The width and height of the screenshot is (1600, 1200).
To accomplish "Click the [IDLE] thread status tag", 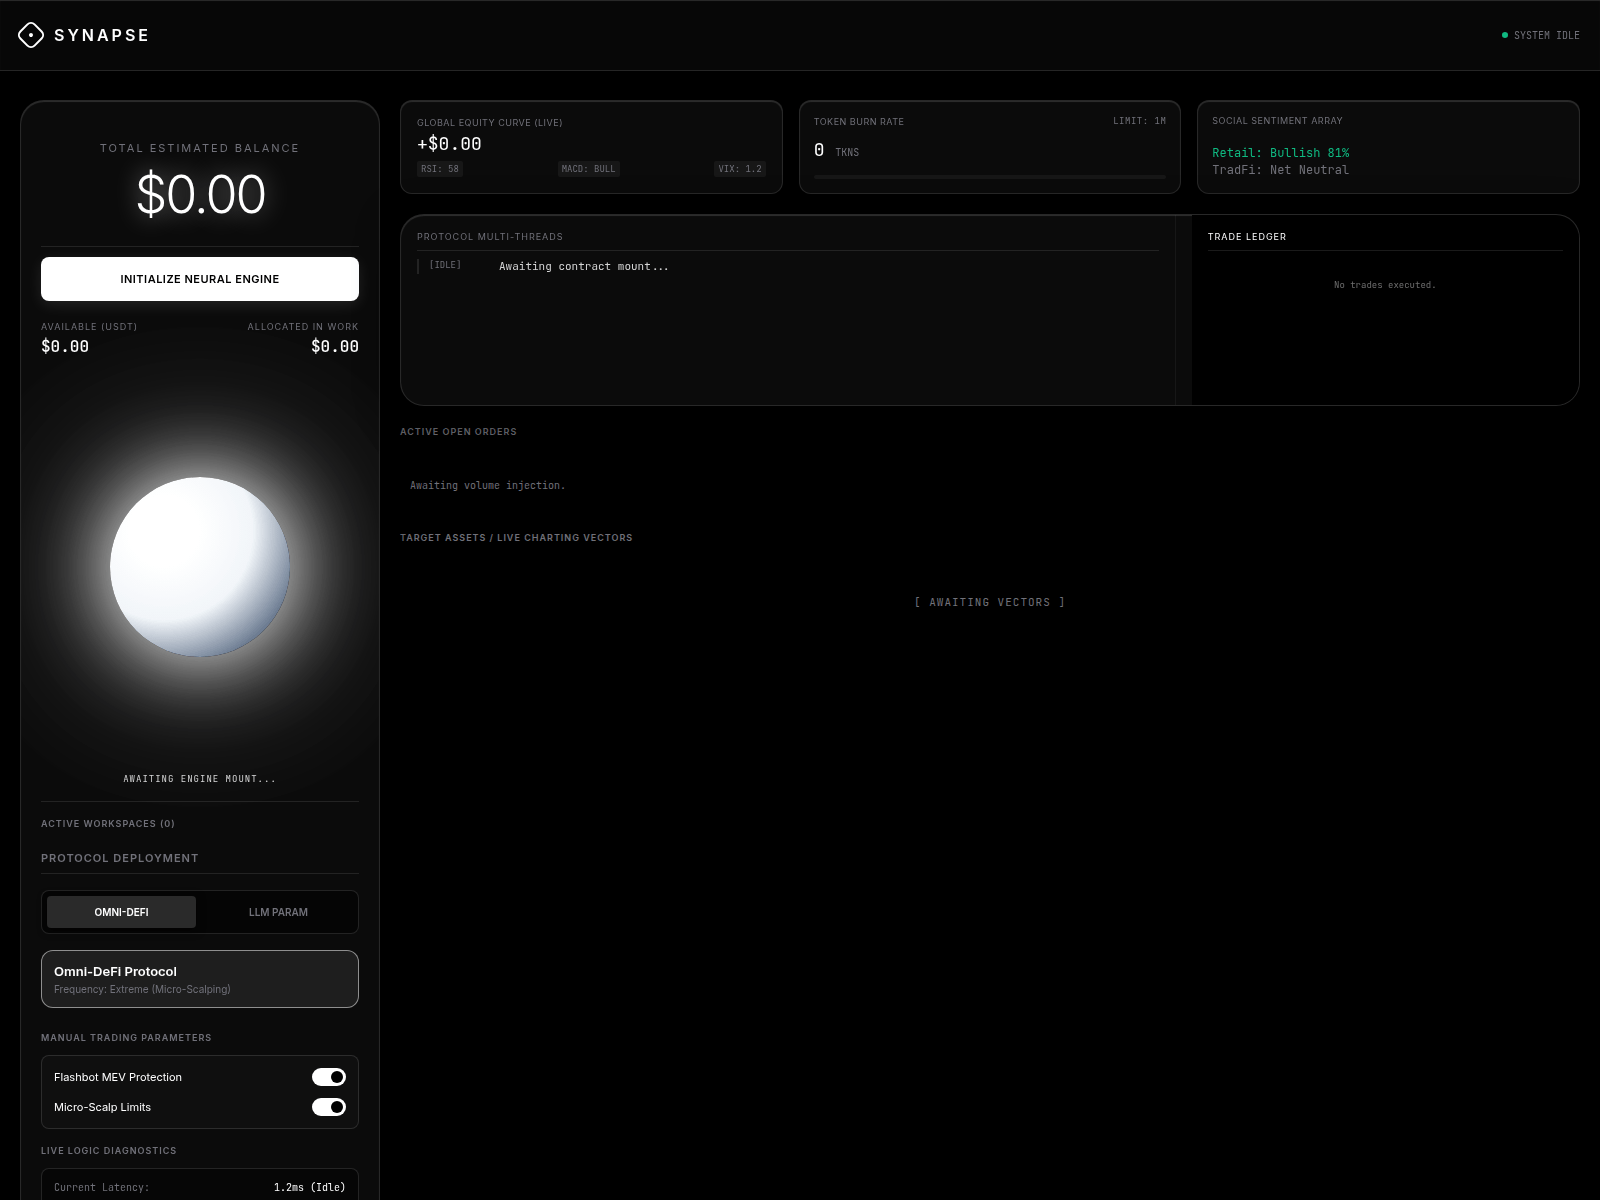I will tap(445, 265).
